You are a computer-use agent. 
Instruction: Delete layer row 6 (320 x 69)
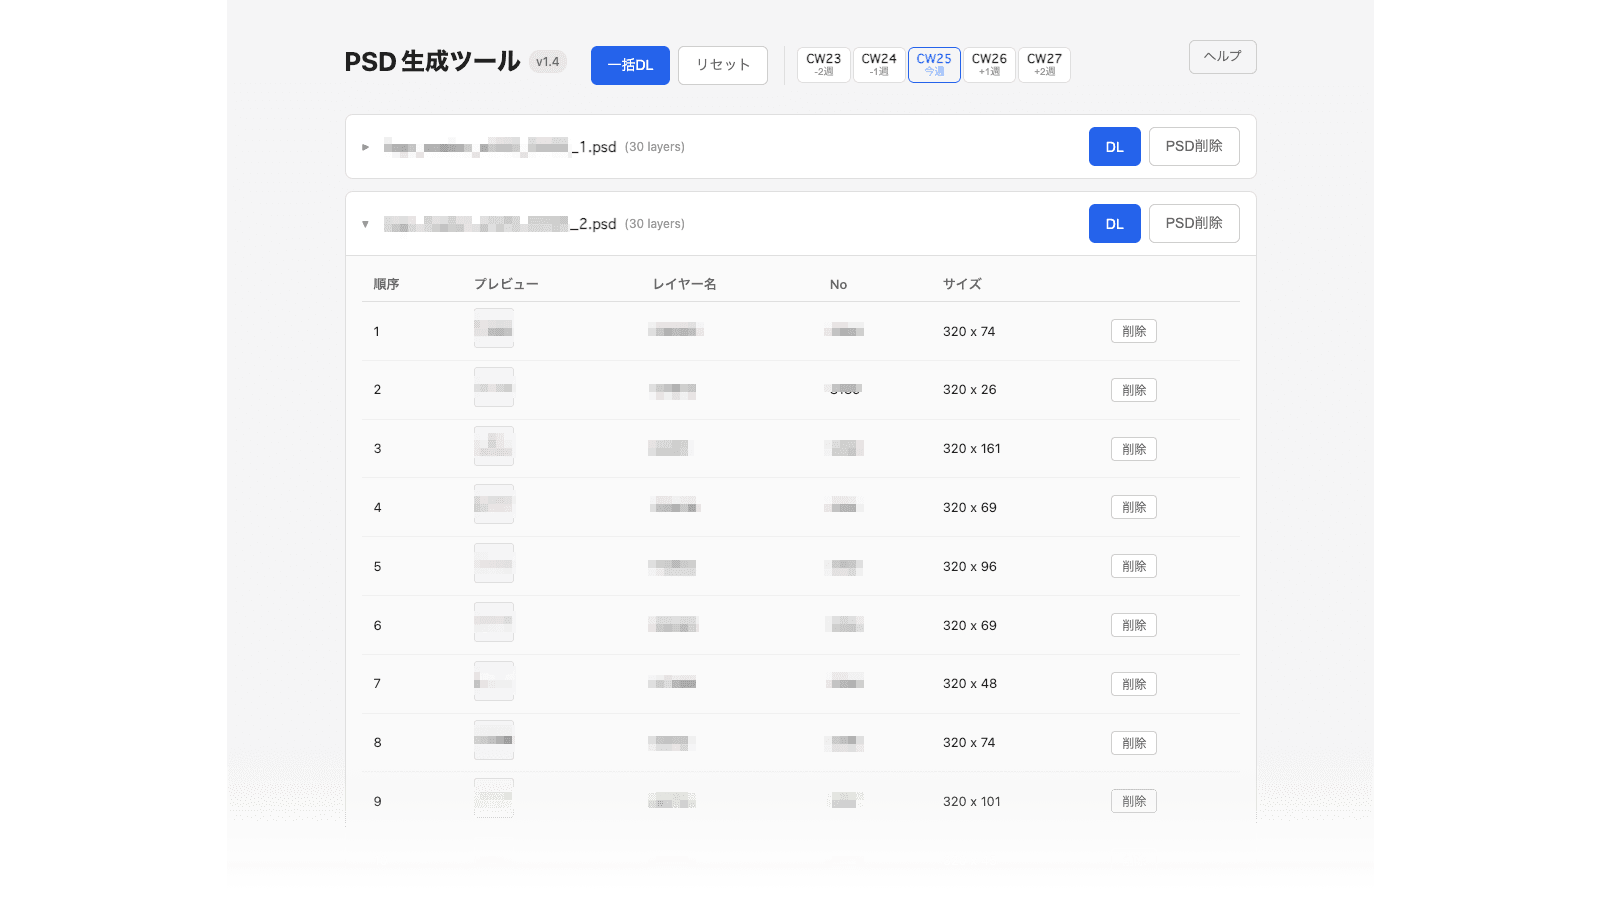[x=1134, y=625]
